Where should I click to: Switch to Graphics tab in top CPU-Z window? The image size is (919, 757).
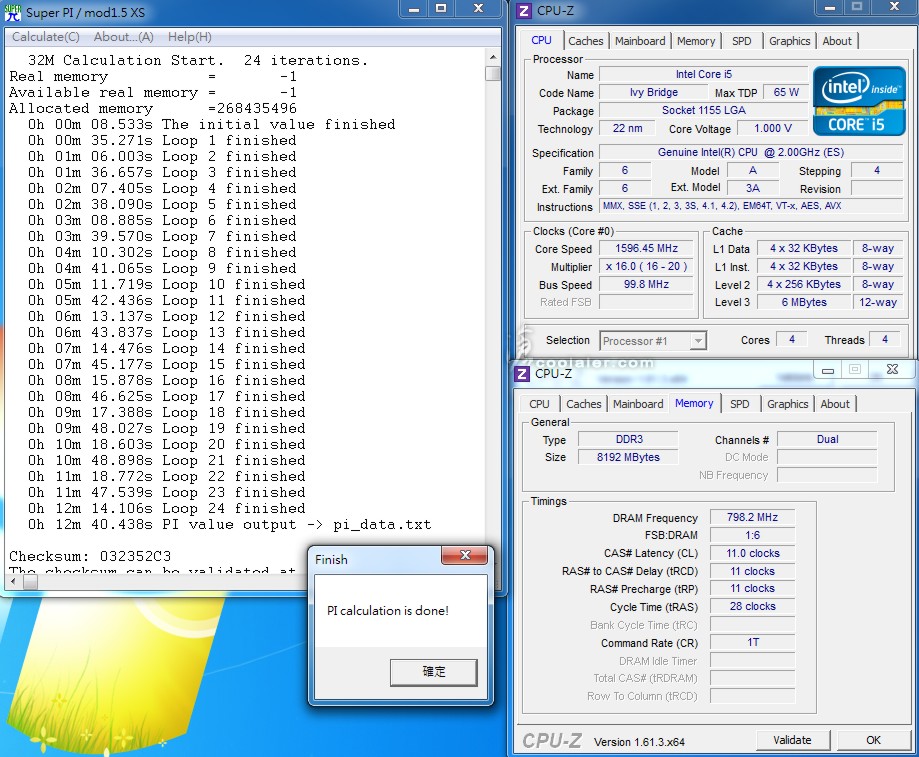pos(789,41)
